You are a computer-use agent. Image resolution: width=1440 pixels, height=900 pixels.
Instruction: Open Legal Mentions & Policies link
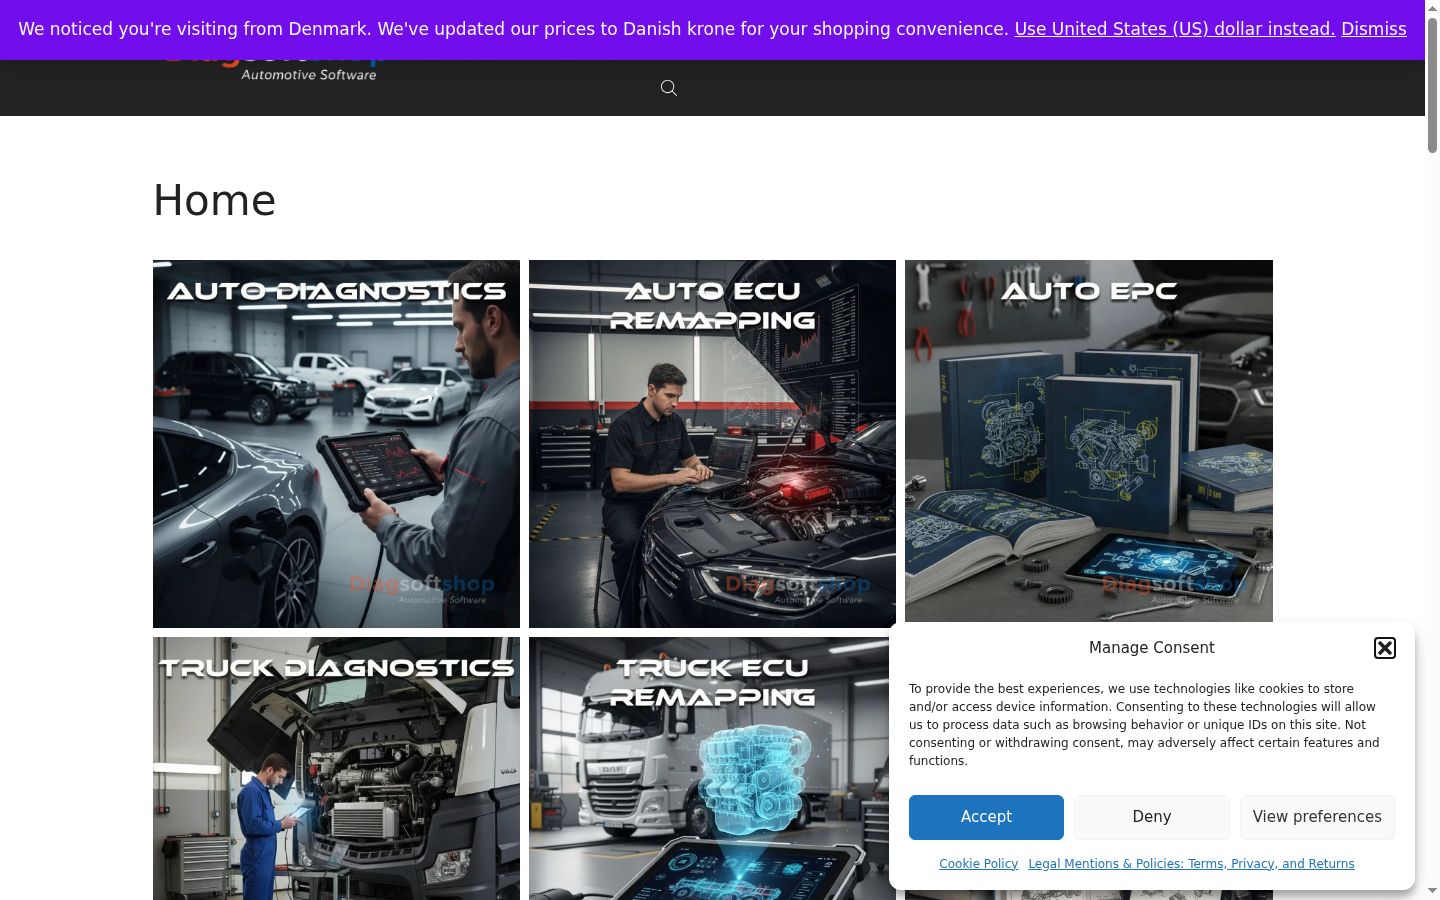1191,864
